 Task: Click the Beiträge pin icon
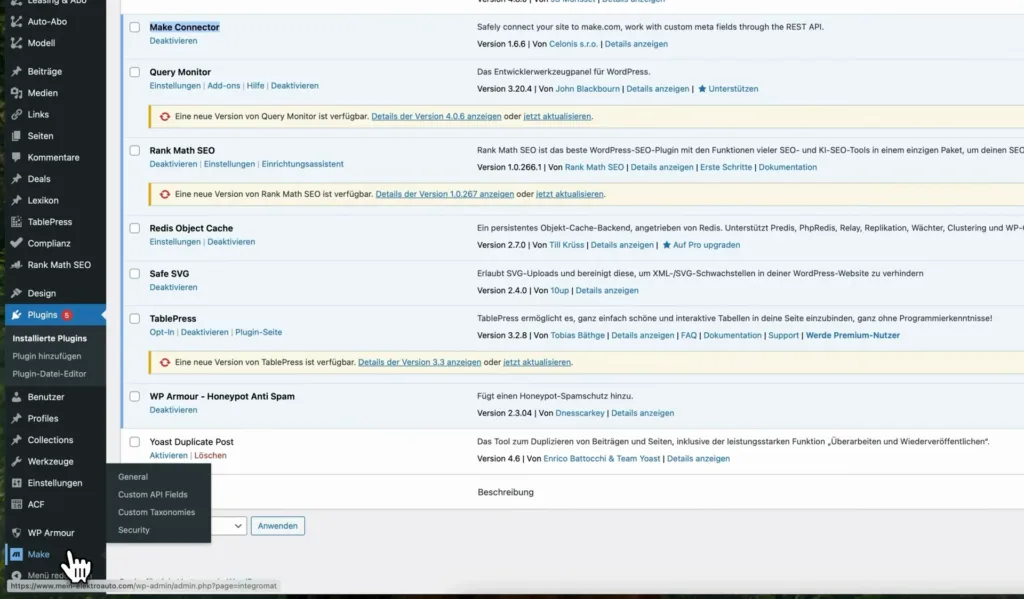coord(16,71)
